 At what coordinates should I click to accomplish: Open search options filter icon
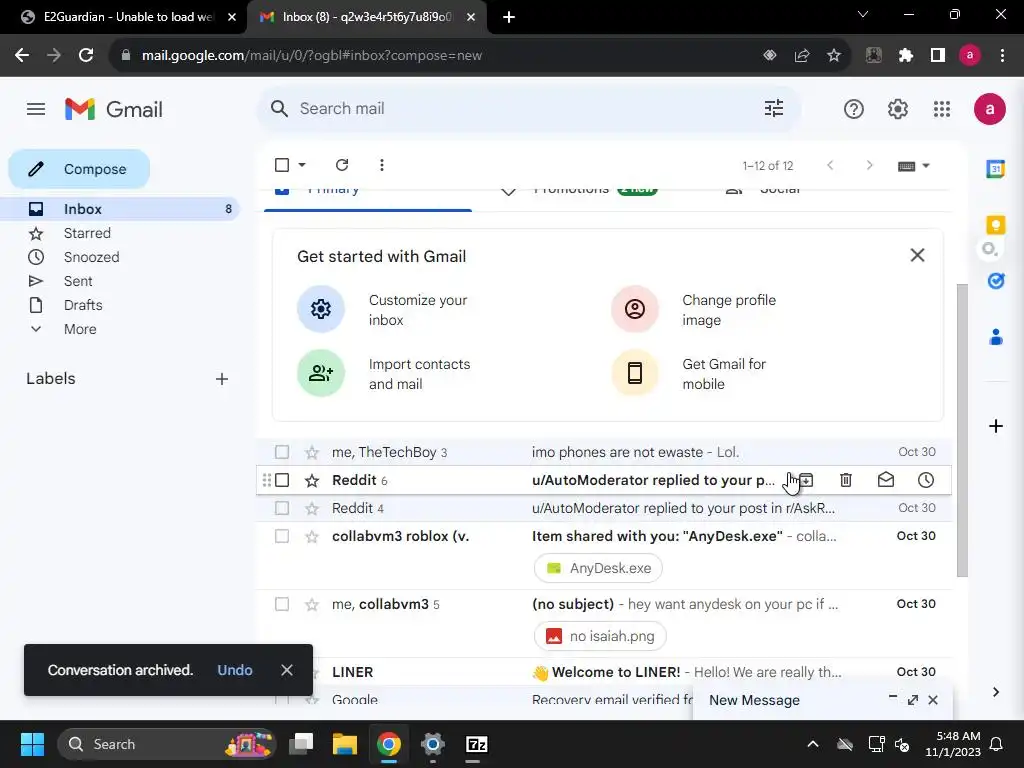(x=774, y=108)
